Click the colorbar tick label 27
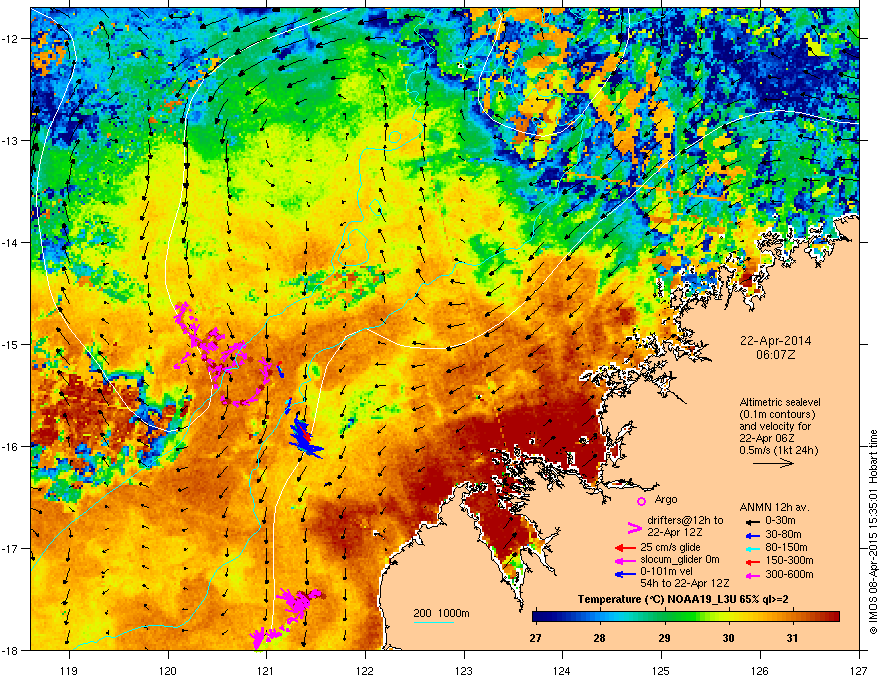Viewport: 880px width, 680px height. coord(535,638)
